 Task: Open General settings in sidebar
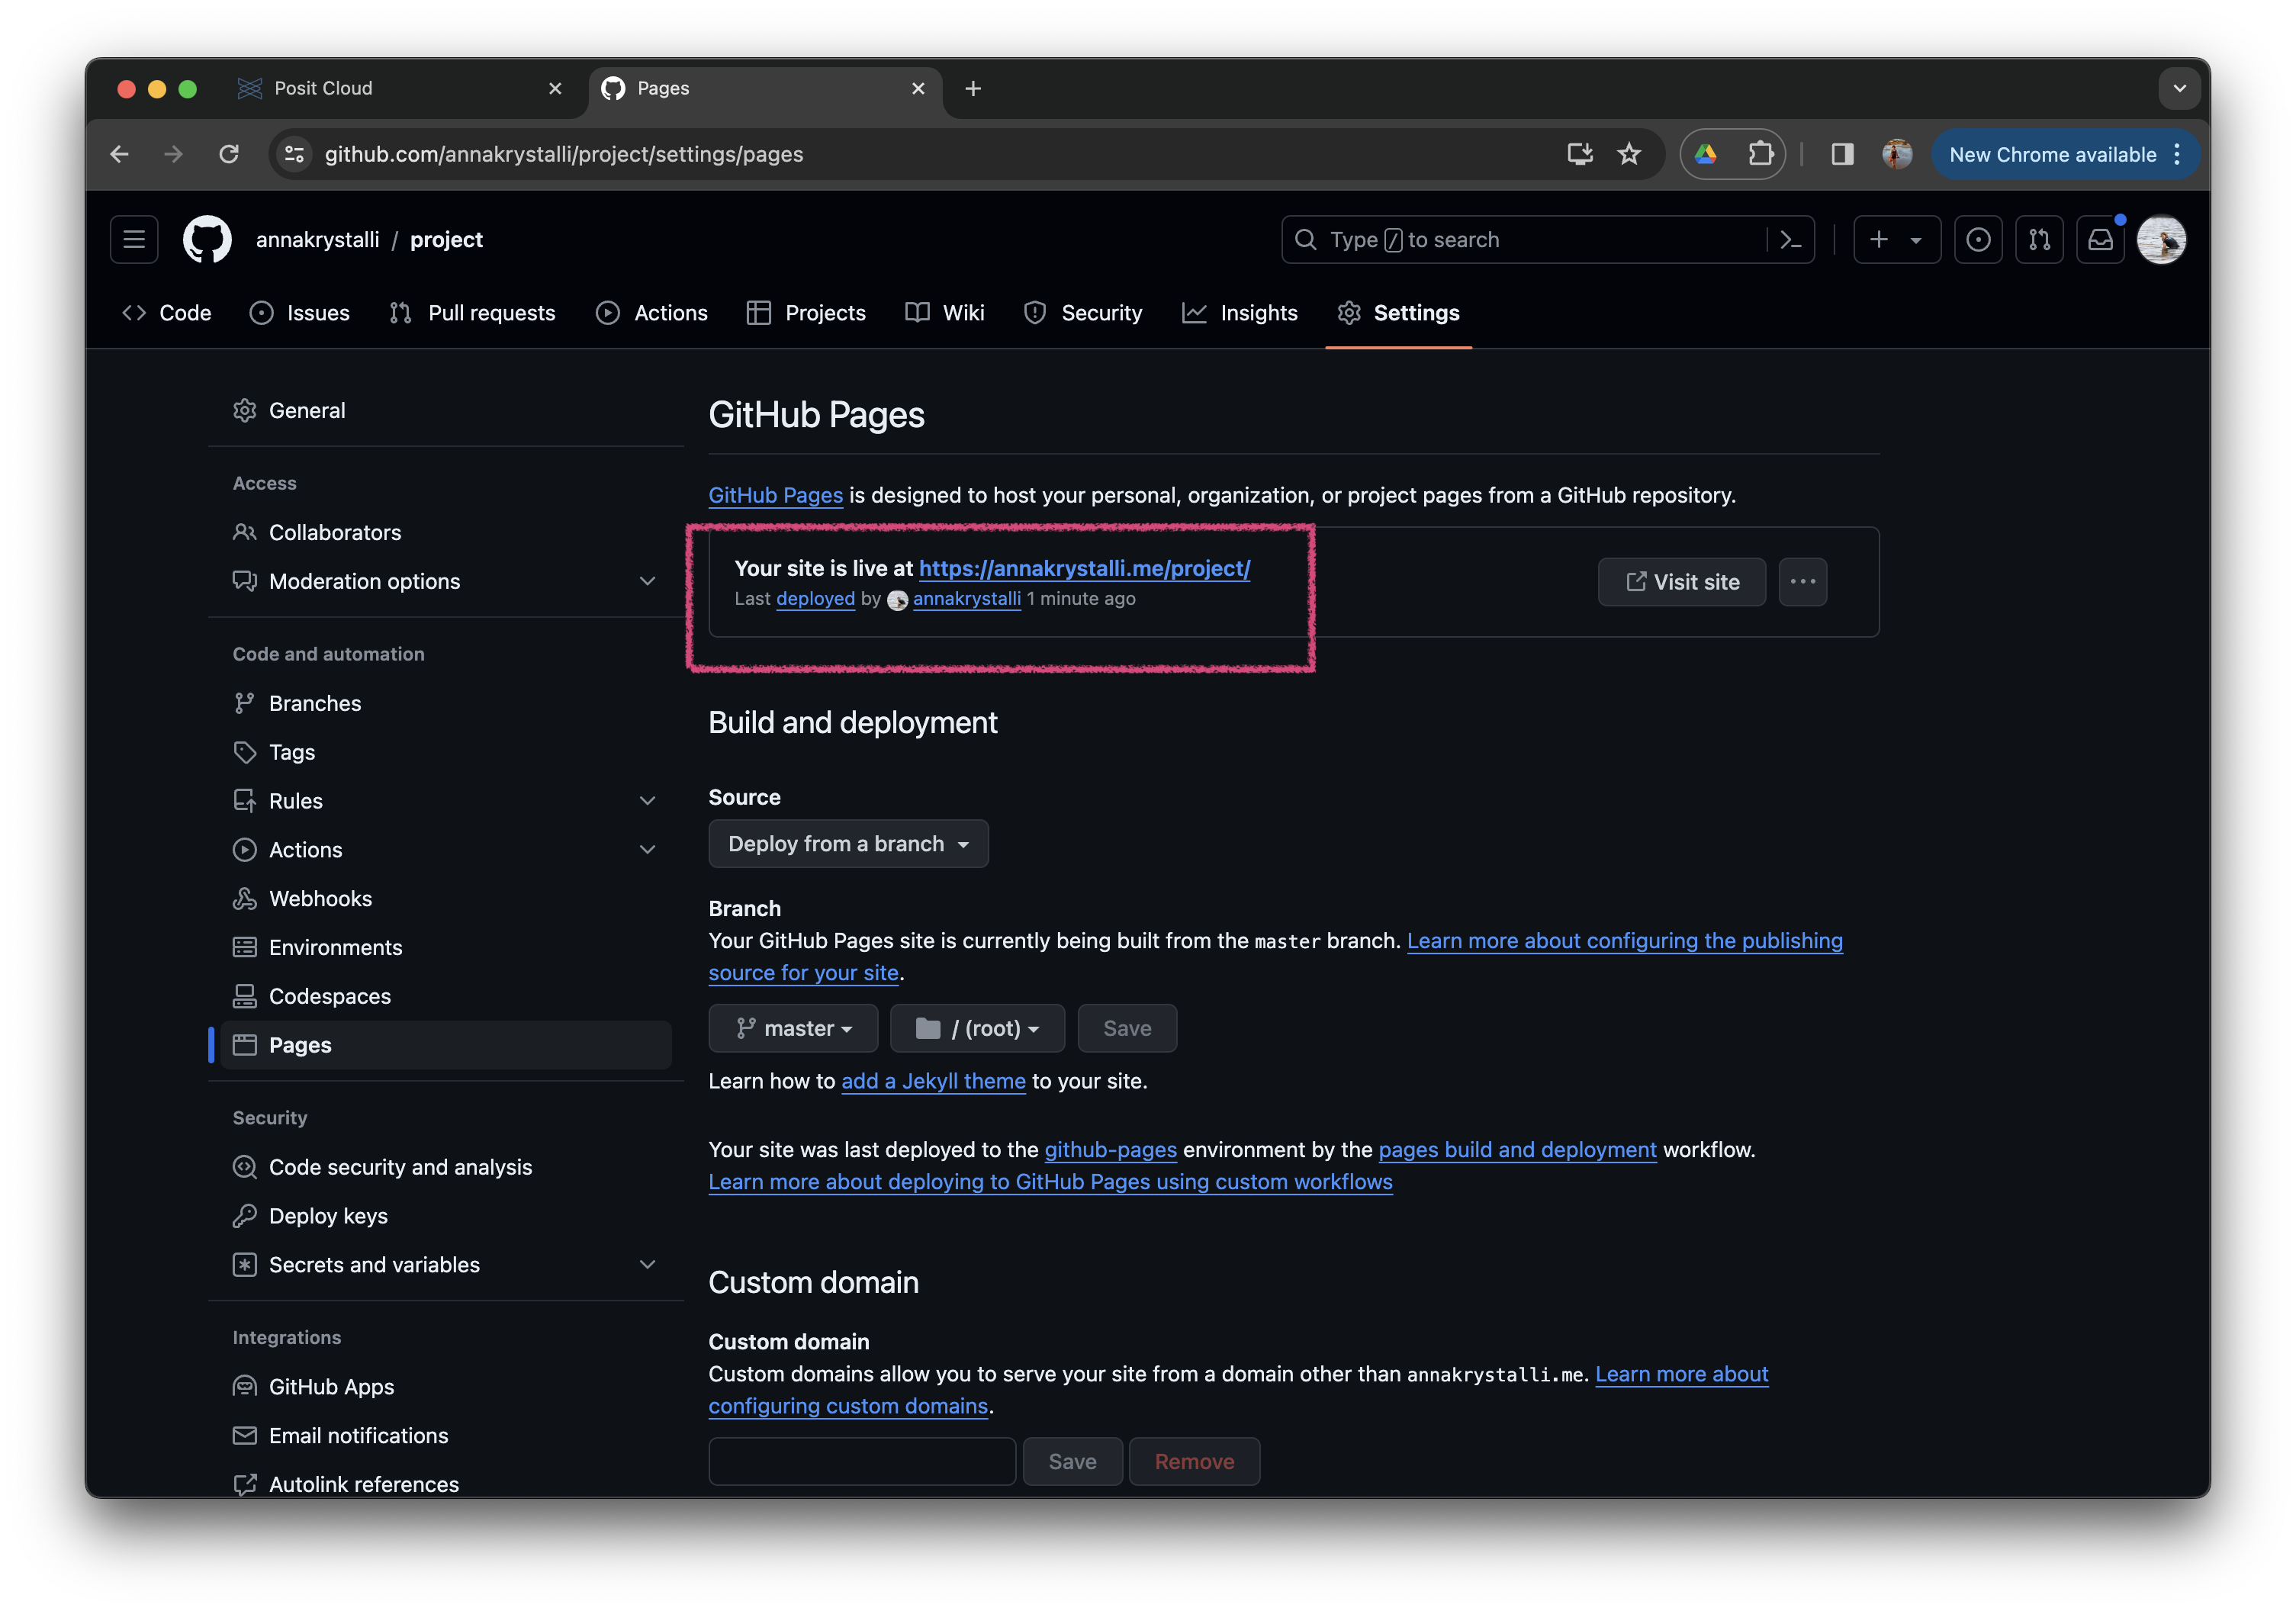click(445, 410)
